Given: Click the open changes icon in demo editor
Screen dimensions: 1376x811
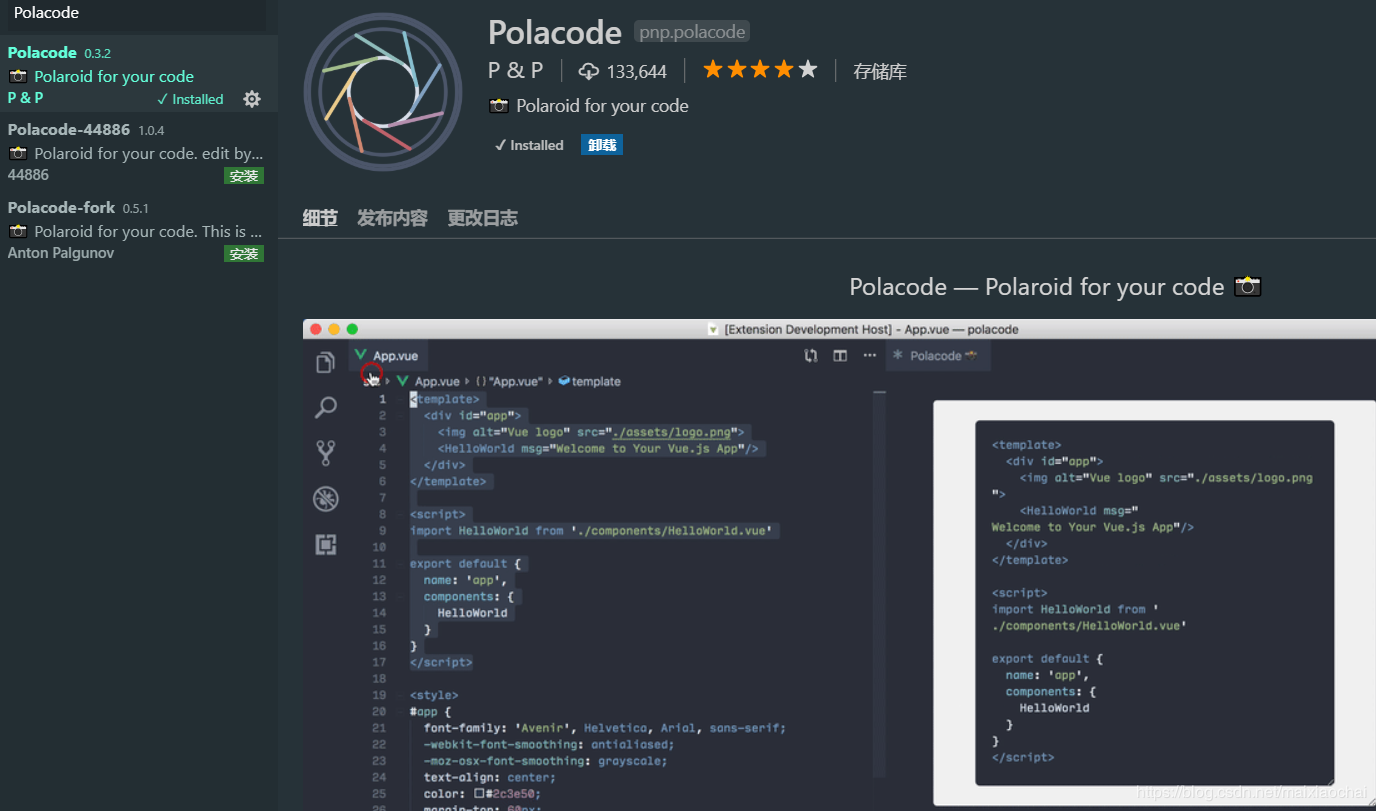Looking at the screenshot, I should [x=811, y=355].
